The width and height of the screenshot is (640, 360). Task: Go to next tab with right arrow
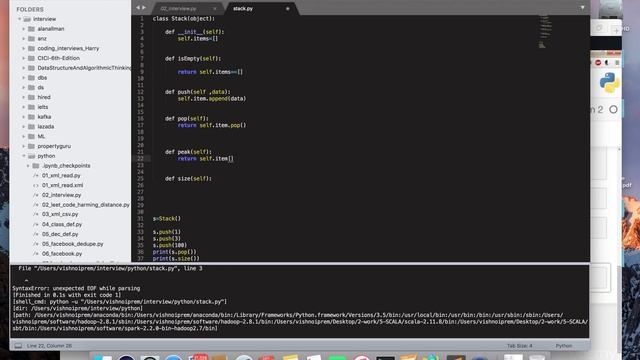[x=144, y=8]
